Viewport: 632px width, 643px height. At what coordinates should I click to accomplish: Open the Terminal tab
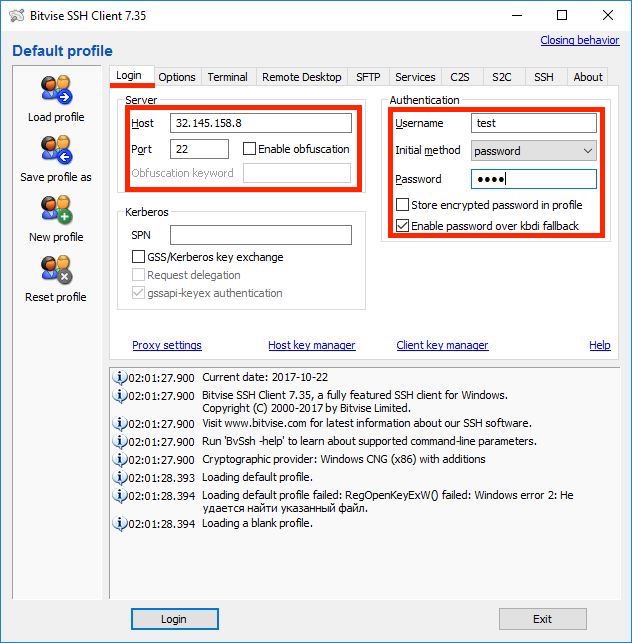point(228,77)
